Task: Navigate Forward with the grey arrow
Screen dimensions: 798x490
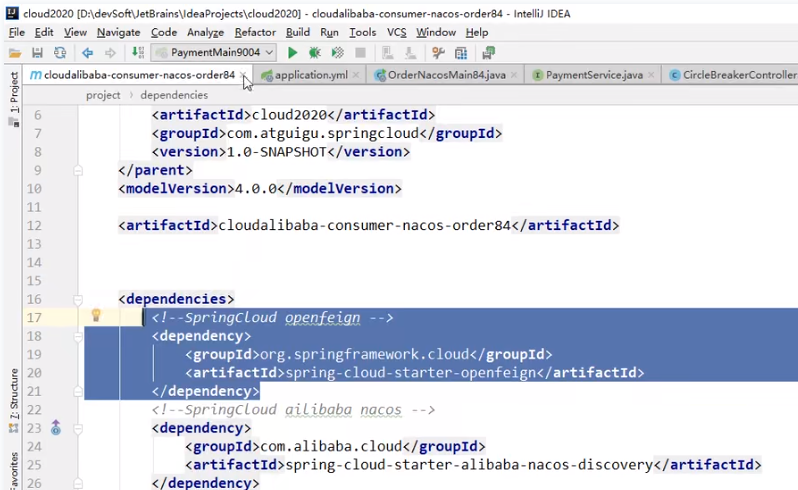Action: coord(110,53)
